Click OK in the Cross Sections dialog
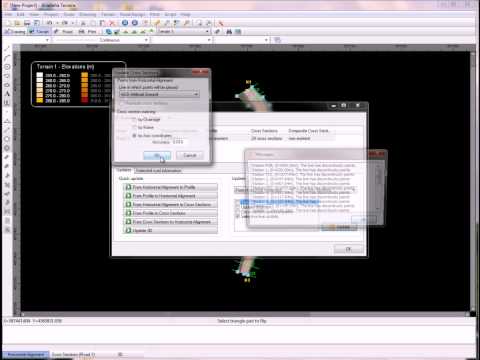Image resolution: width=480 pixels, height=360 pixels. click(x=157, y=155)
